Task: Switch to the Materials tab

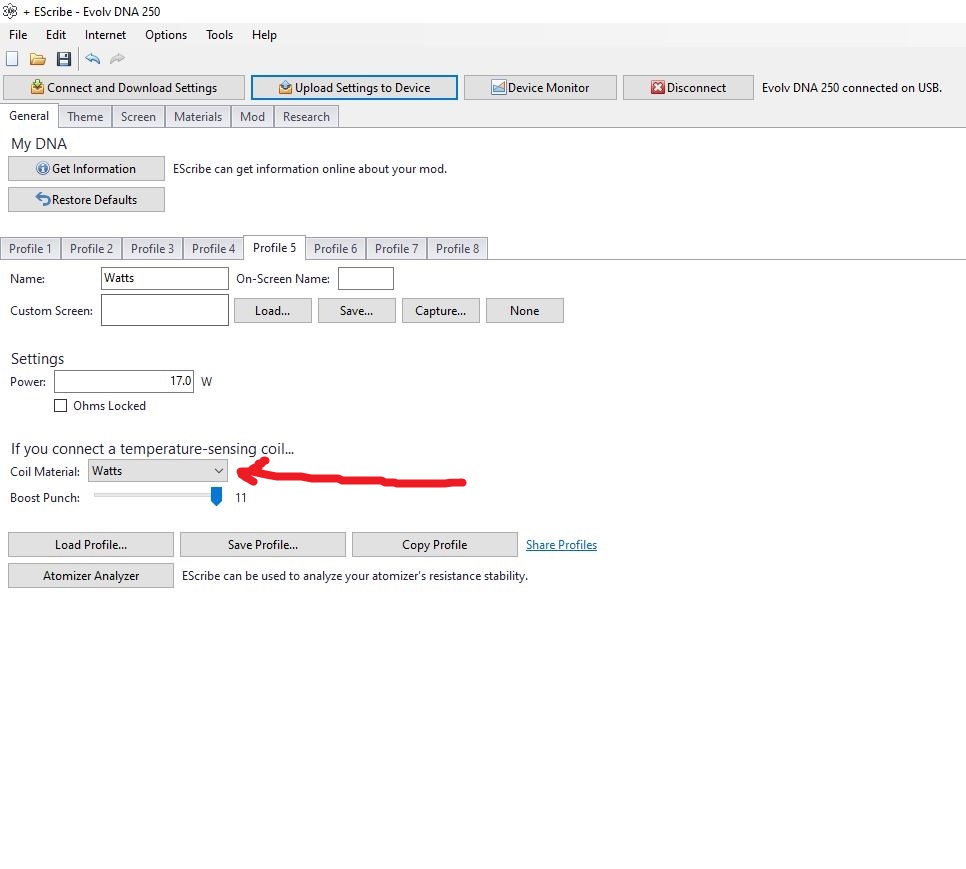Action: tap(198, 116)
